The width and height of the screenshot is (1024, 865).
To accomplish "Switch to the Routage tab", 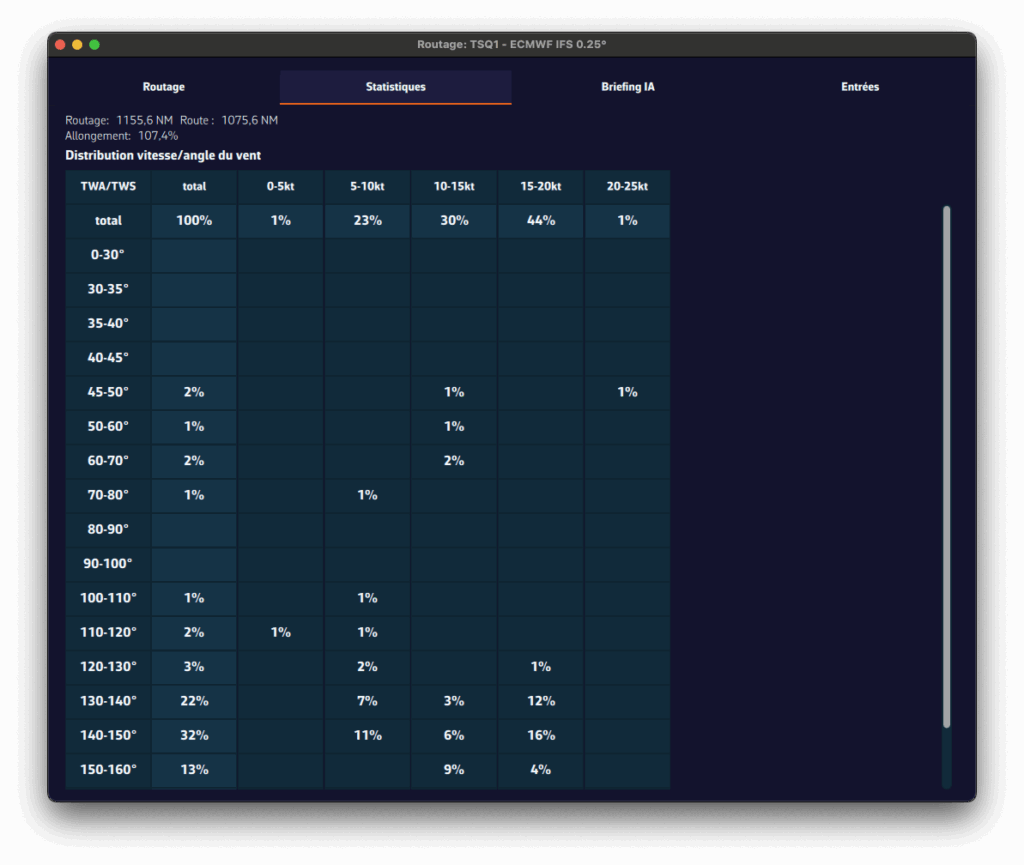I will click(x=163, y=87).
